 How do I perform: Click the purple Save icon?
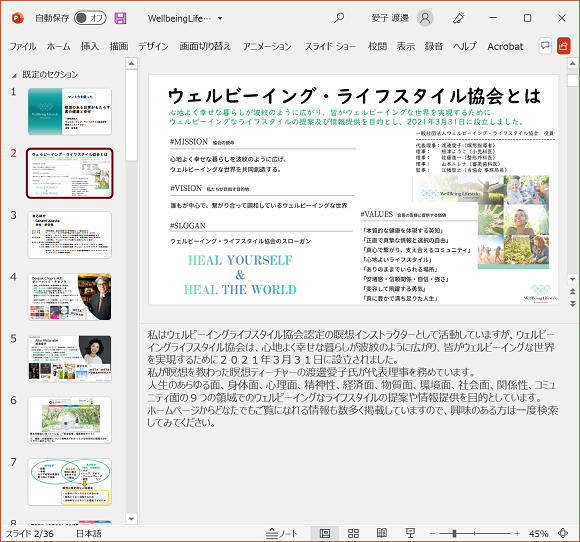click(x=120, y=18)
